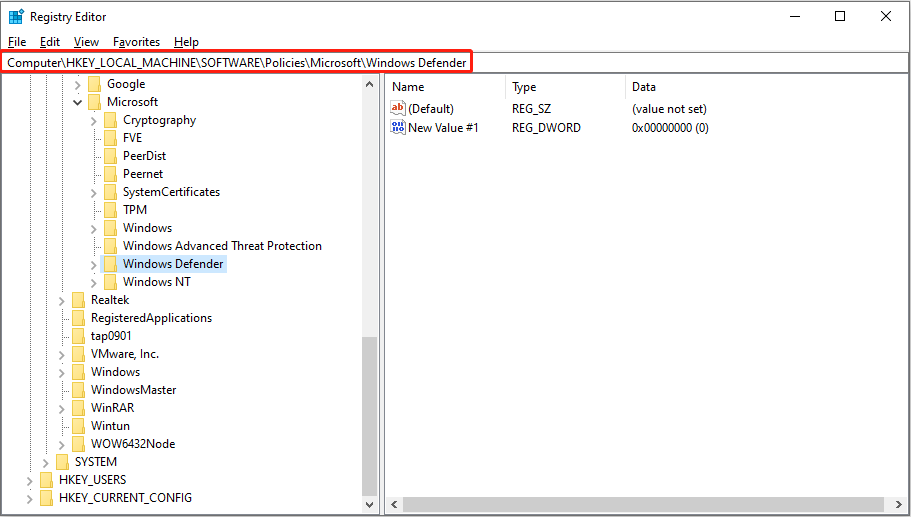Click the Registry Editor app icon in title bar

tap(16, 17)
